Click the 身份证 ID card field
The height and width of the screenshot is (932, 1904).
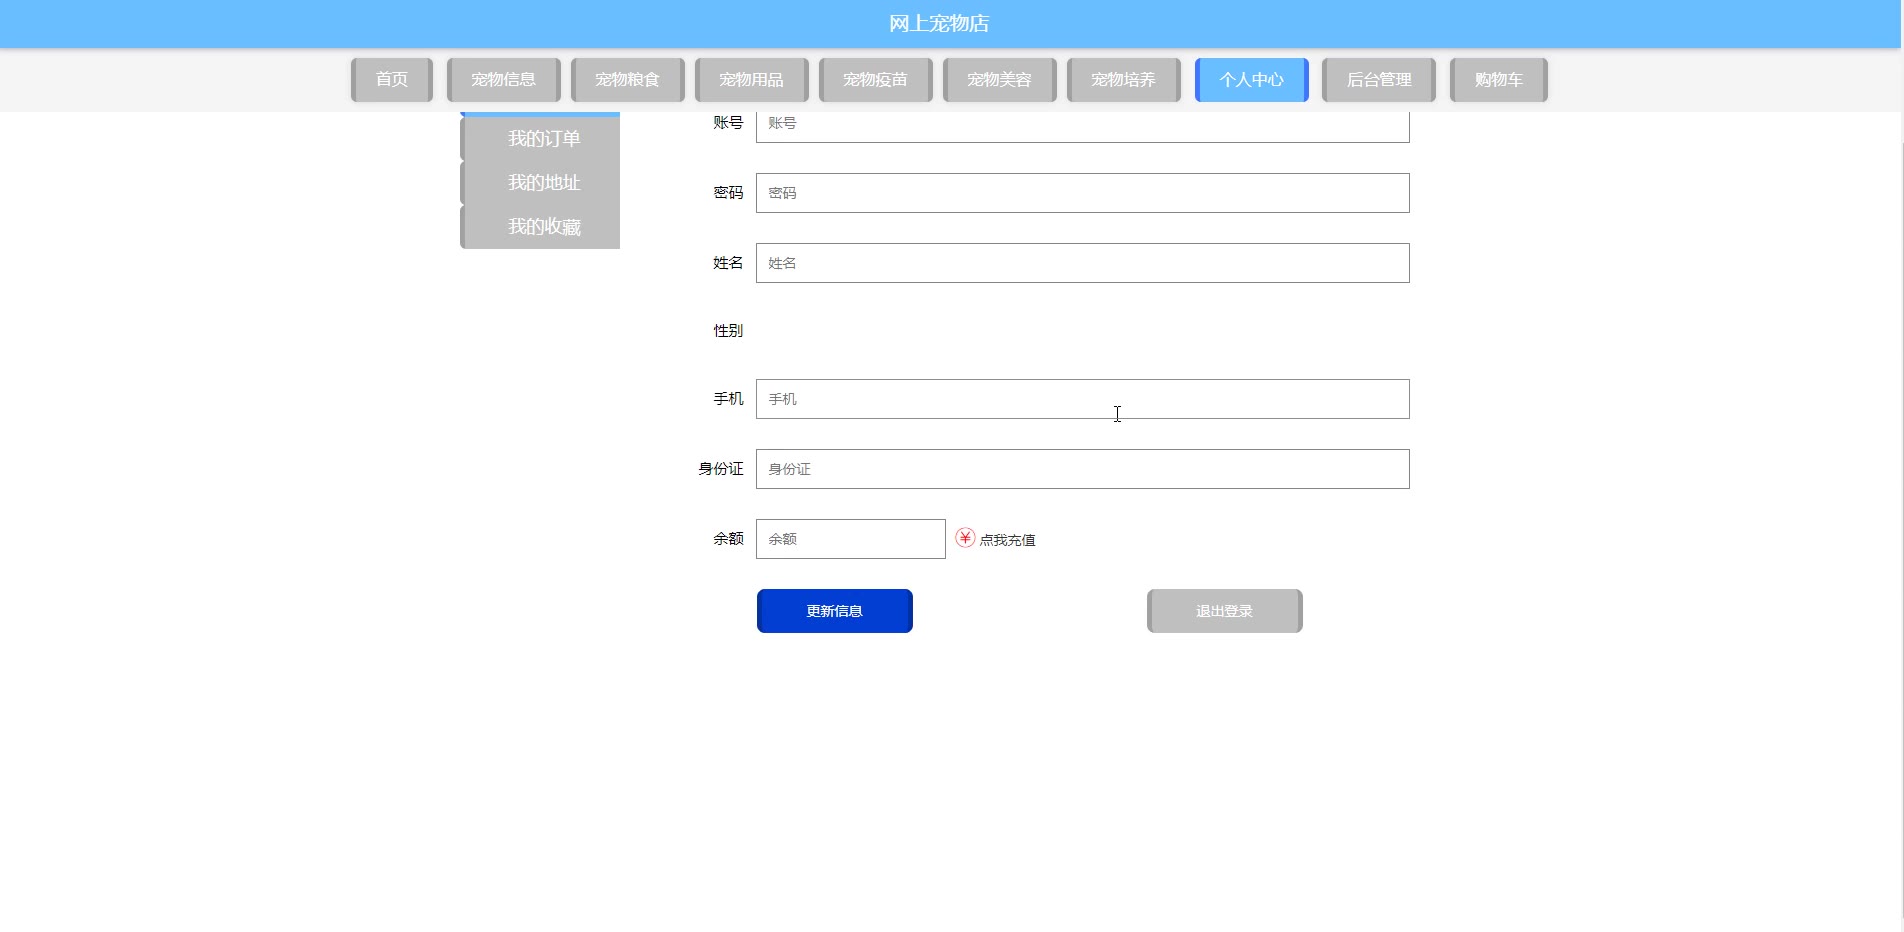tap(1083, 469)
